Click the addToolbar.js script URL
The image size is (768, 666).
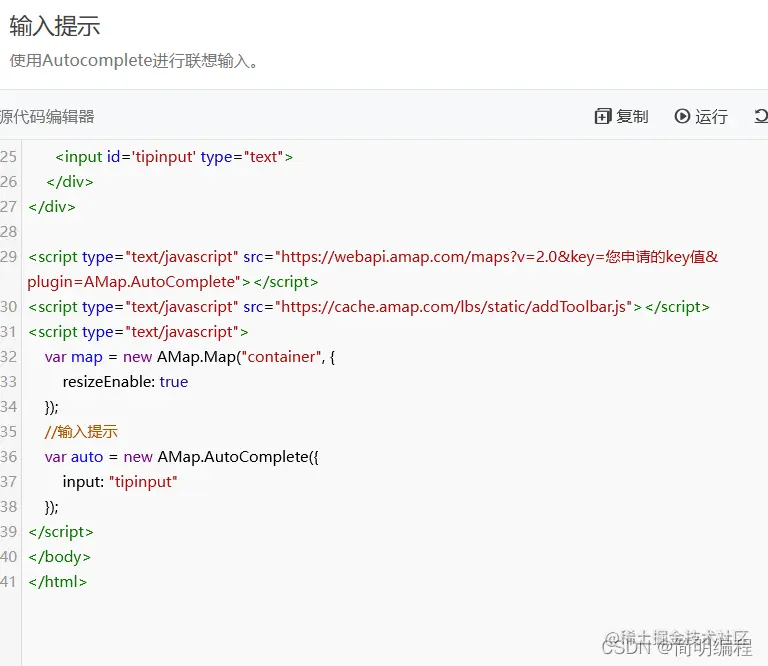click(454, 307)
